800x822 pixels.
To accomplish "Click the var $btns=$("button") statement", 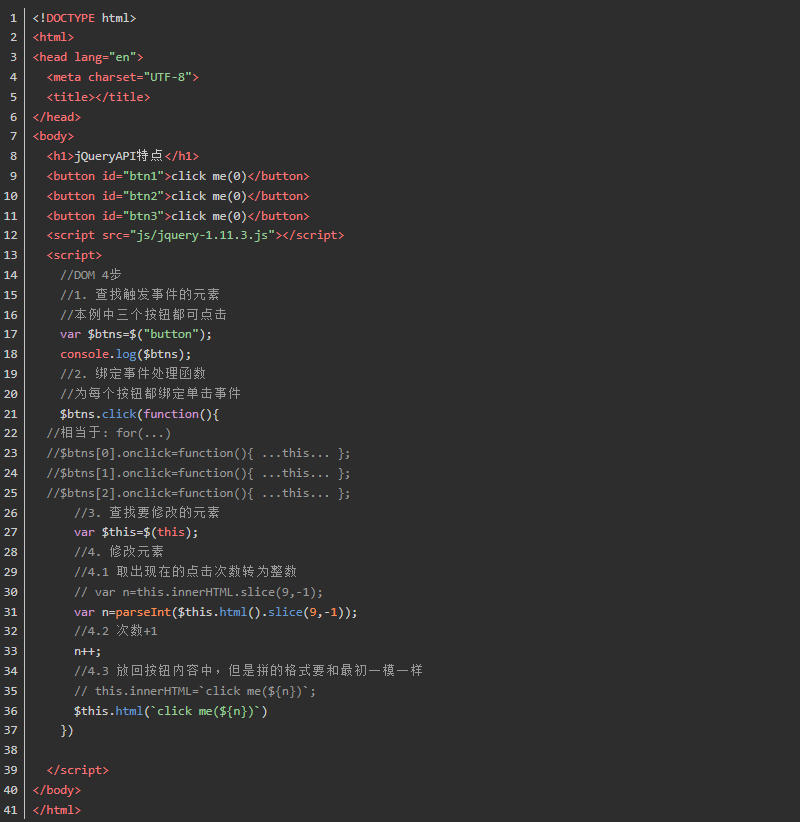I will [x=136, y=335].
